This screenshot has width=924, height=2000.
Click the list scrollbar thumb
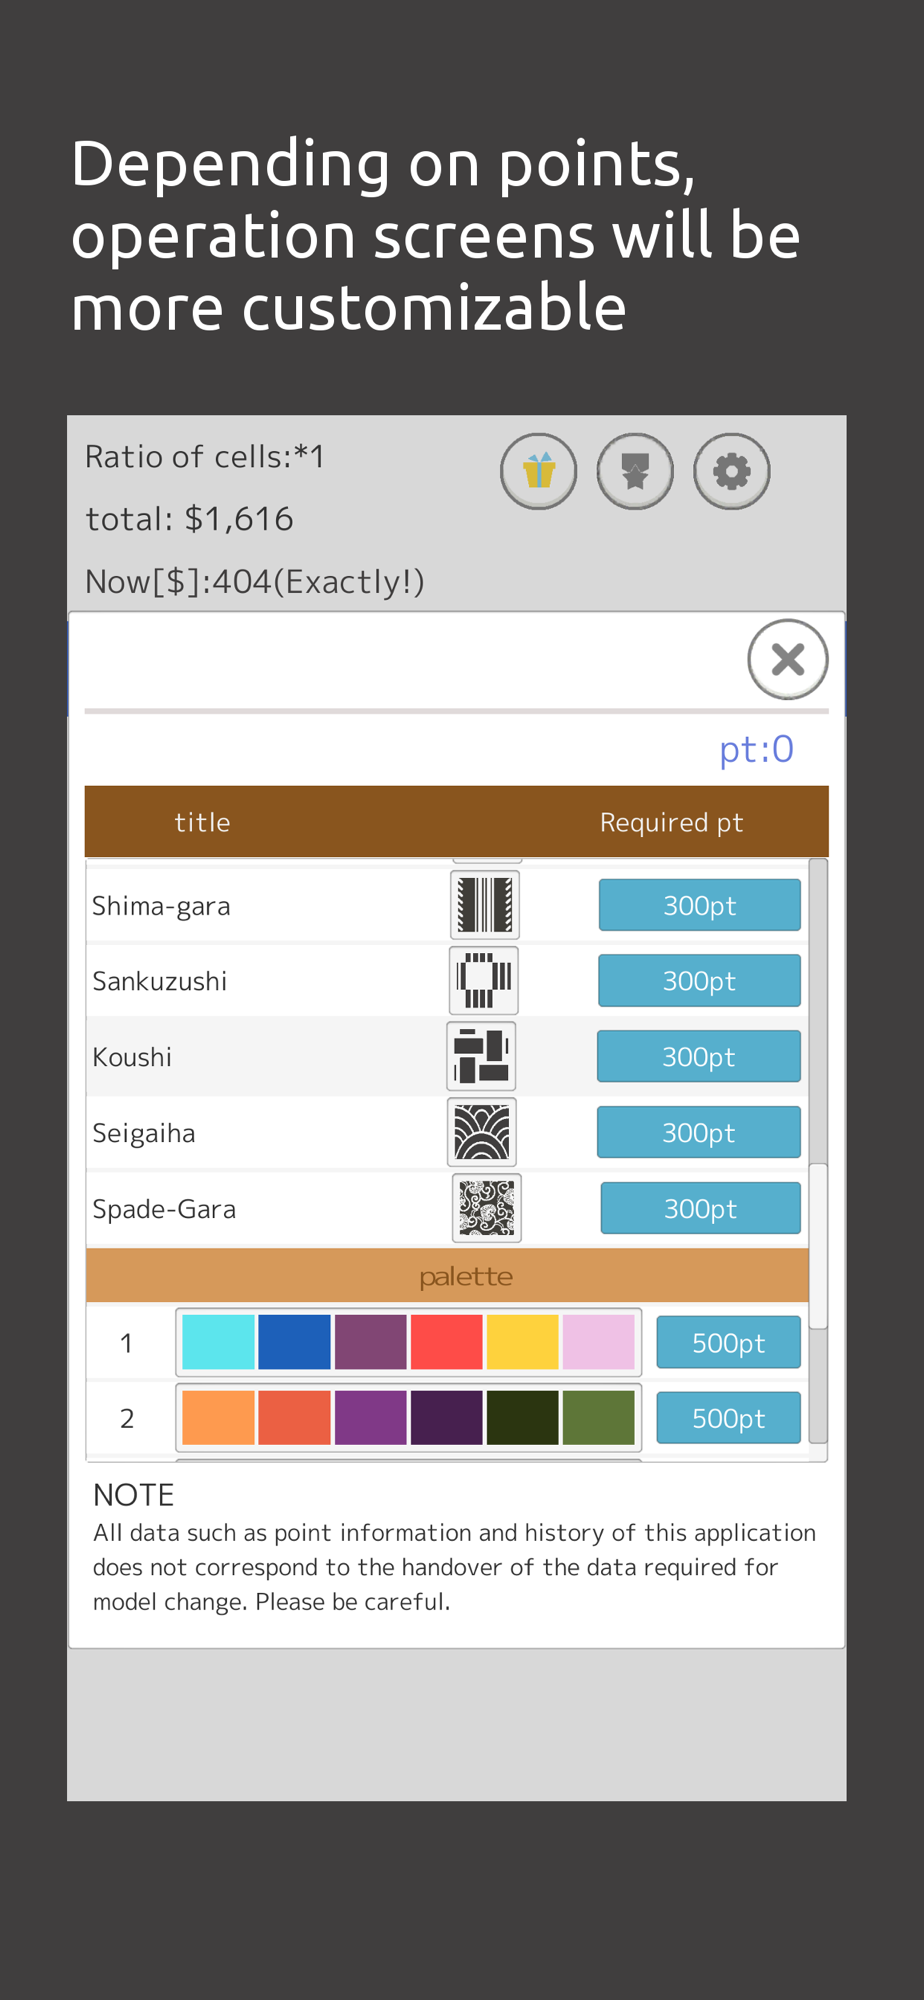pos(818,1246)
